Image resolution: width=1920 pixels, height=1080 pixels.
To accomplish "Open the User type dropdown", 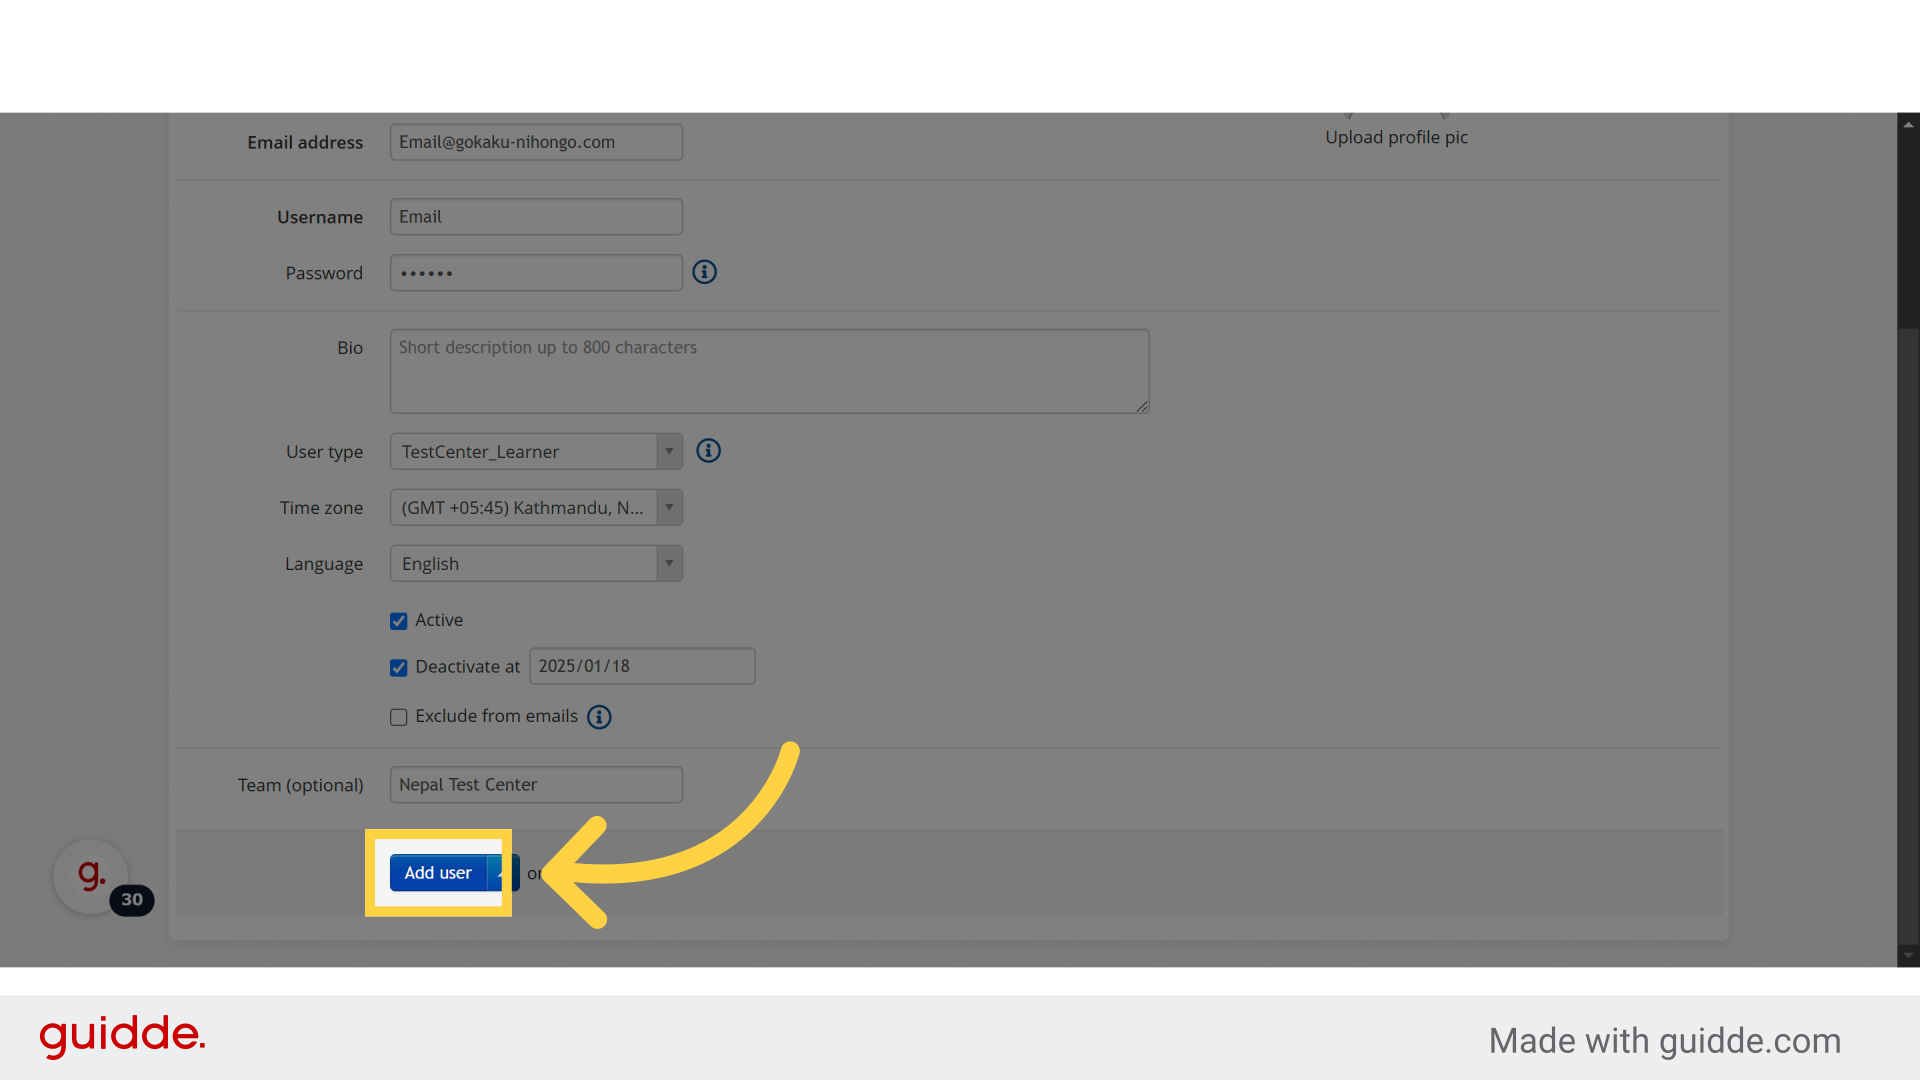I will 536,452.
